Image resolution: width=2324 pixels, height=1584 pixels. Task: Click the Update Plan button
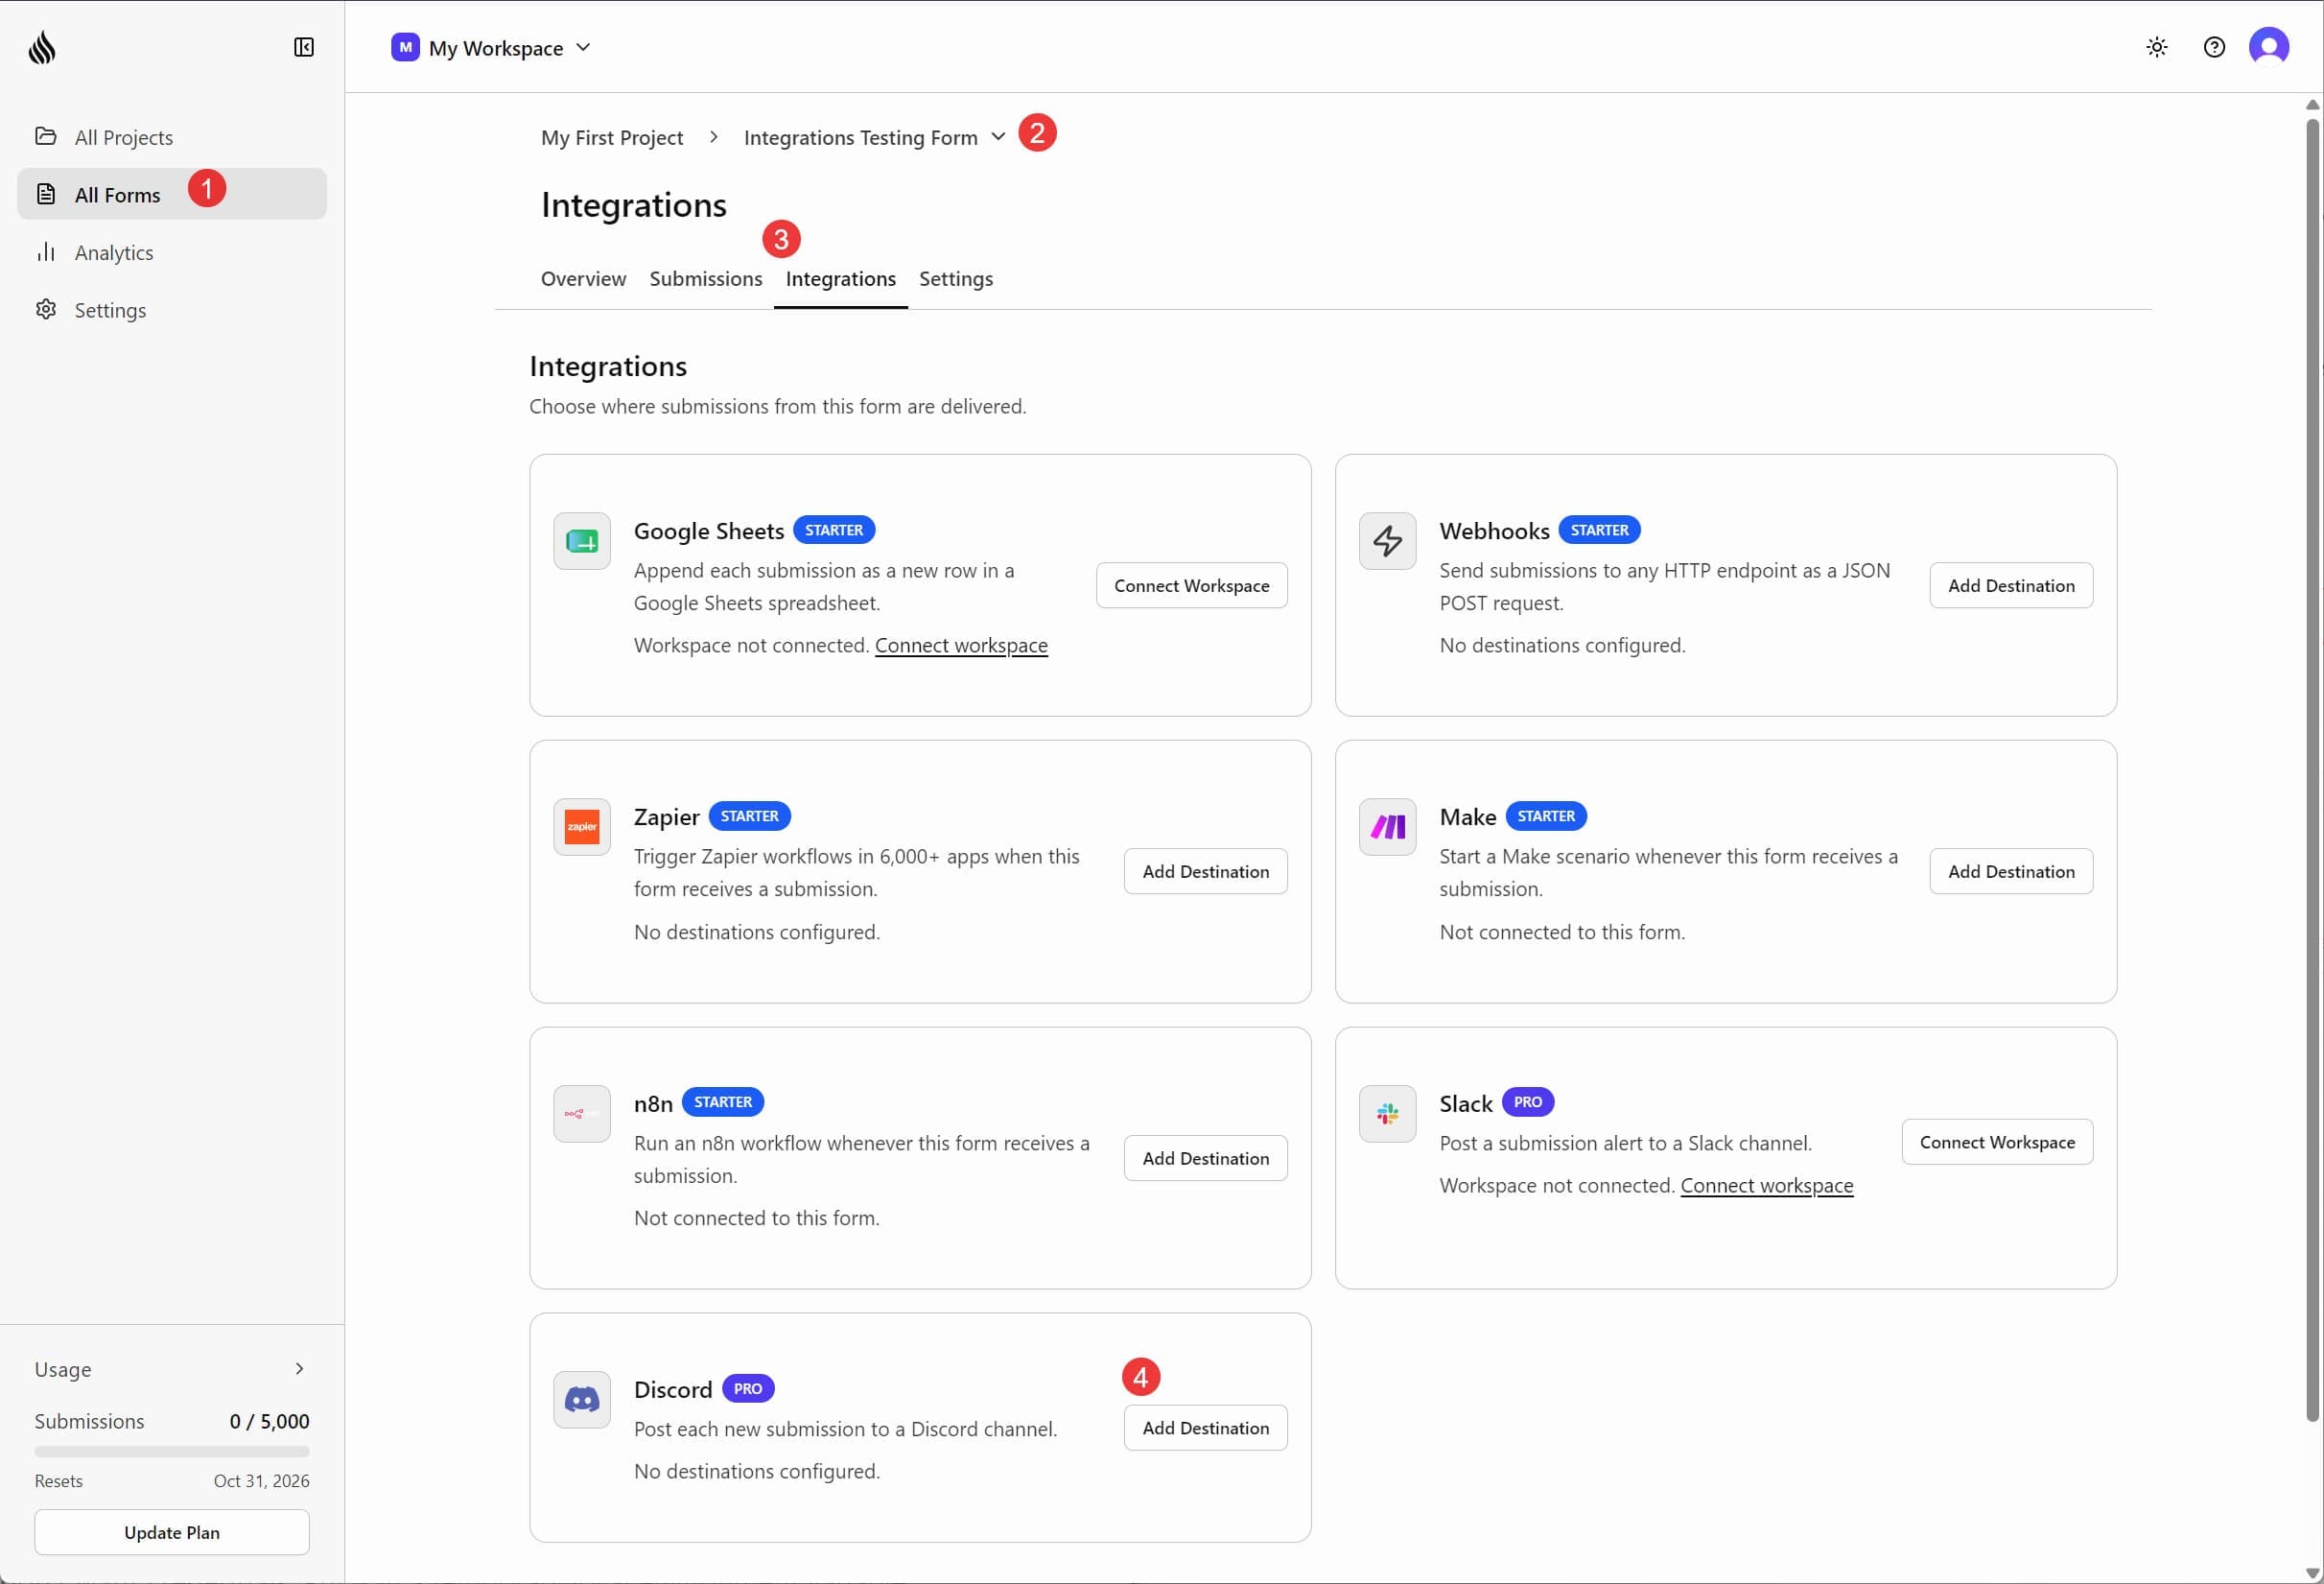[172, 1532]
